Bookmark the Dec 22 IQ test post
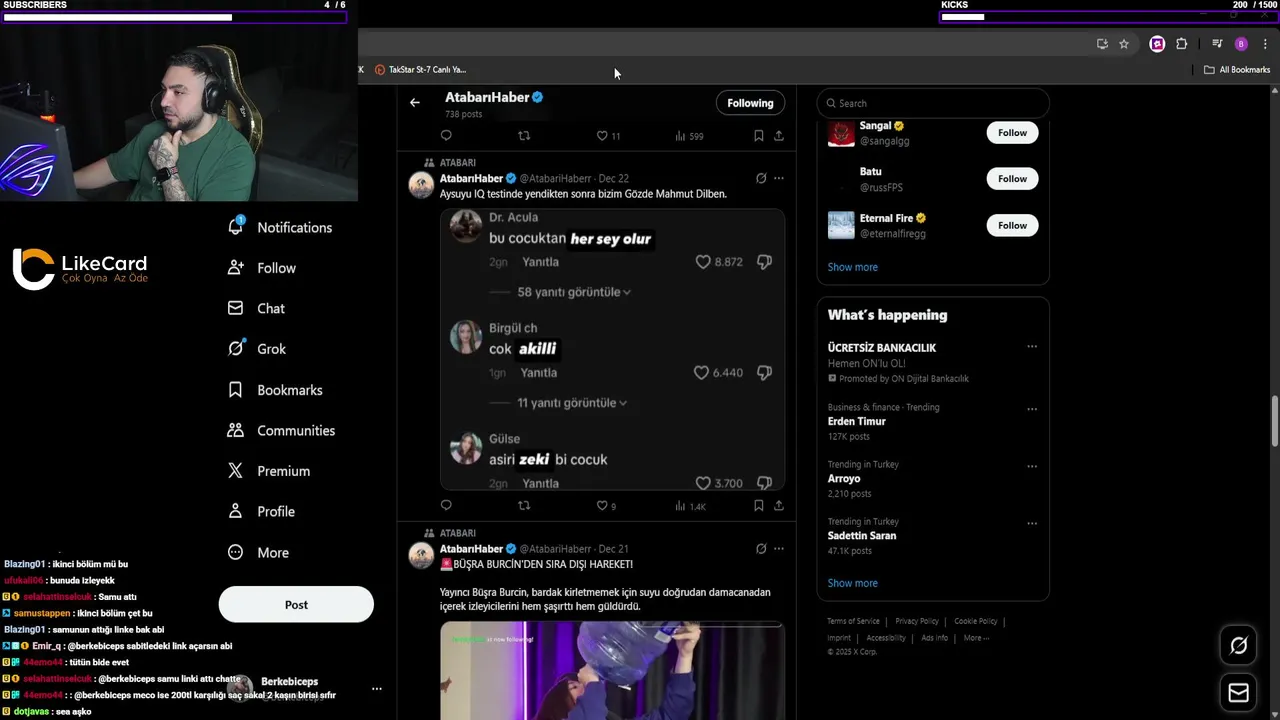Image resolution: width=1280 pixels, height=720 pixels. click(759, 506)
